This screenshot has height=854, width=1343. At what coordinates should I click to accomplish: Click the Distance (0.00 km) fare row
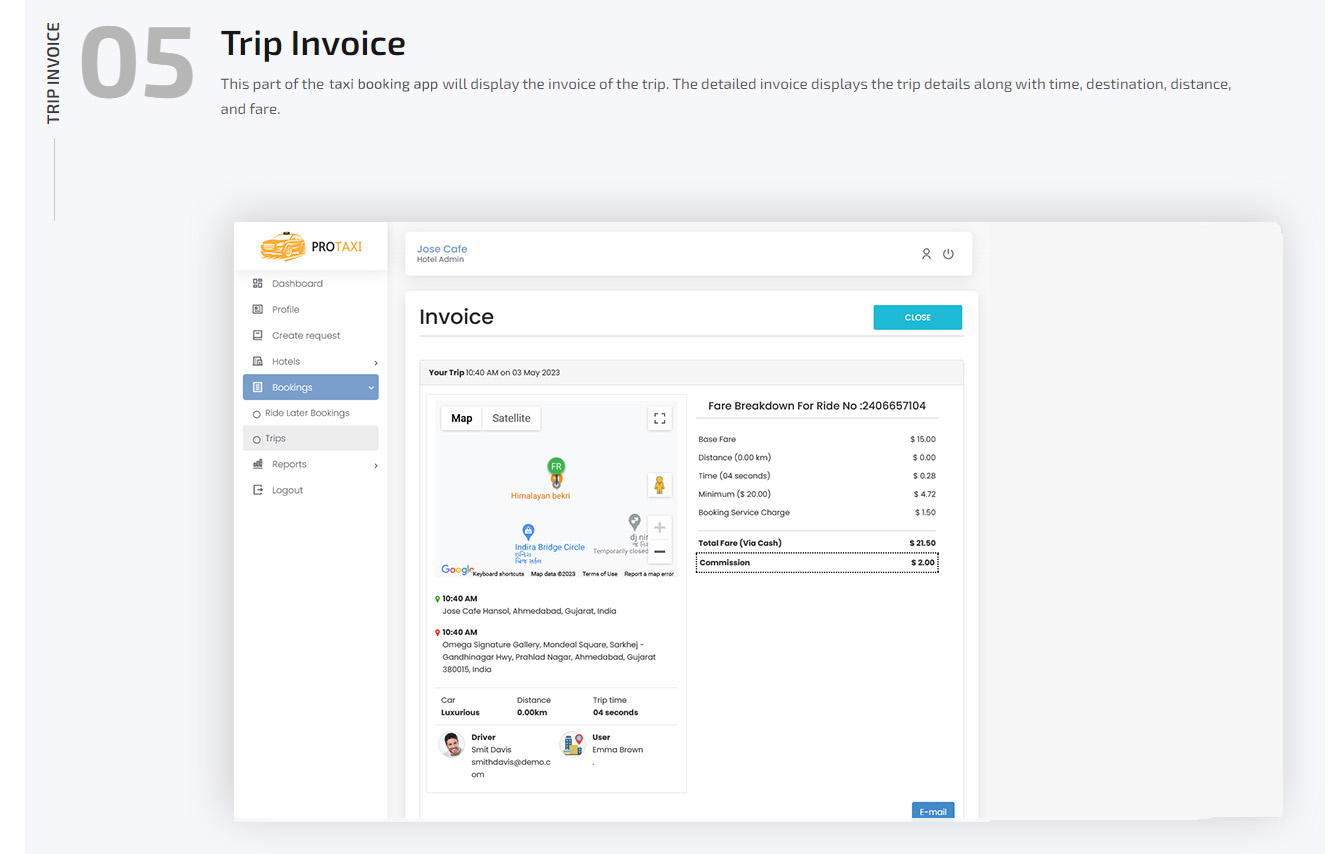tap(817, 458)
